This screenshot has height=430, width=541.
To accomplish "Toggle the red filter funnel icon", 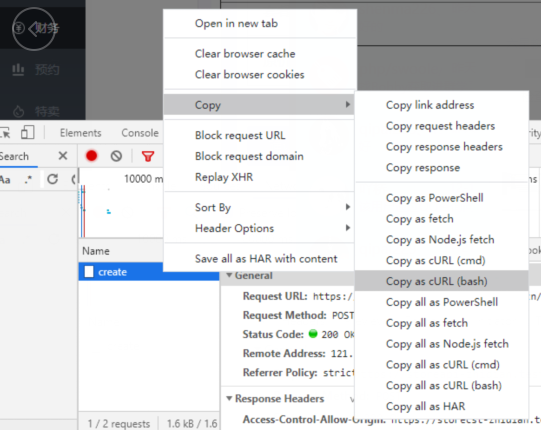I will (148, 156).
